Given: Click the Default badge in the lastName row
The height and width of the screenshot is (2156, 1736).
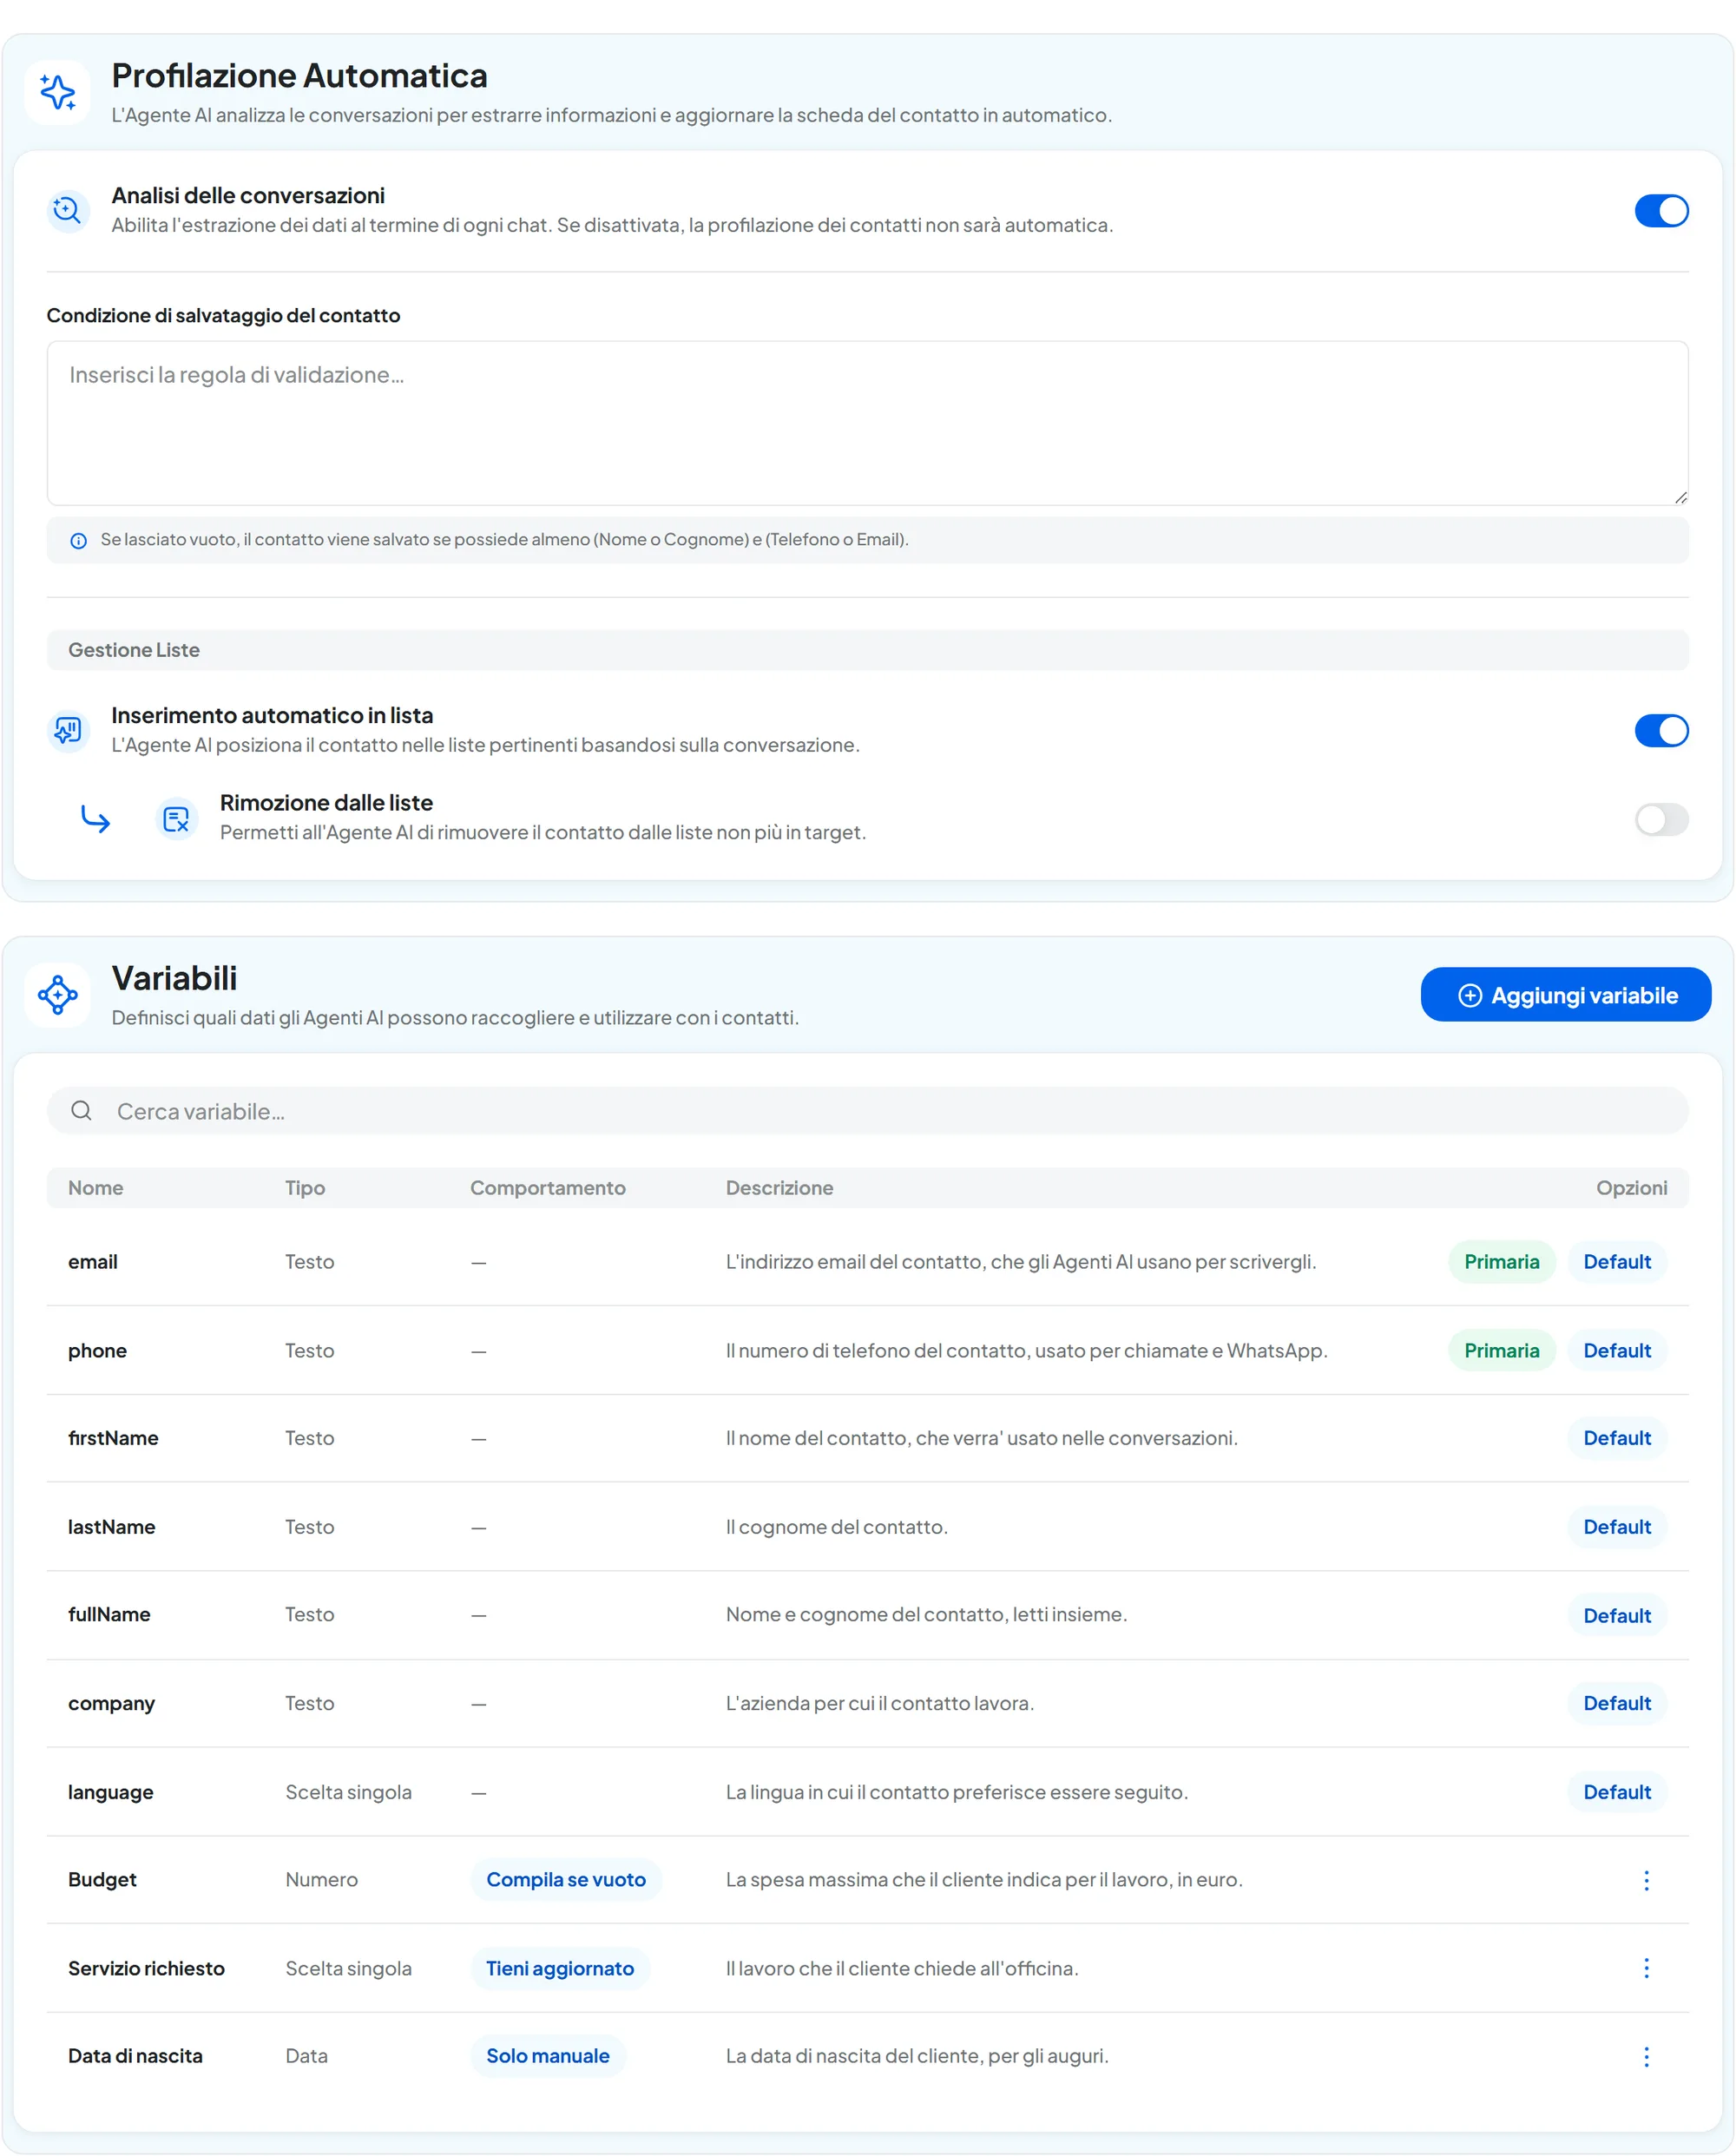Looking at the screenshot, I should coord(1616,1527).
